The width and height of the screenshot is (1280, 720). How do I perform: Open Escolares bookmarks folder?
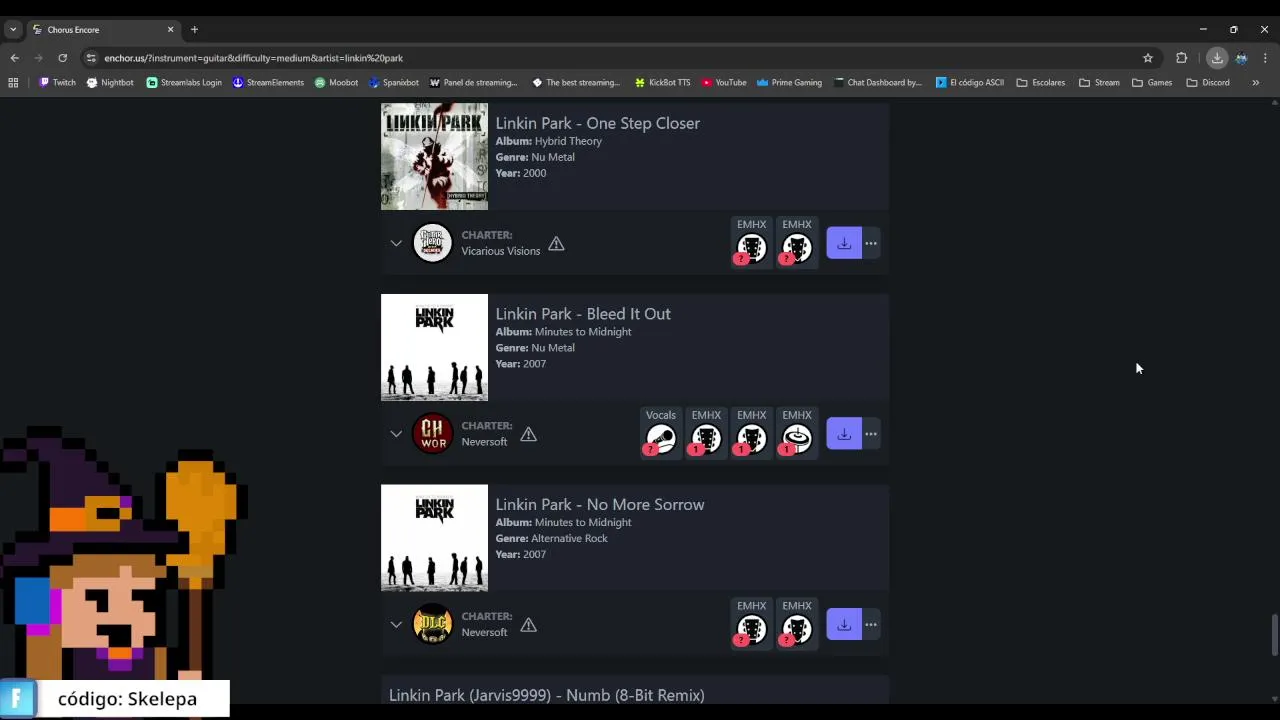coord(1041,83)
